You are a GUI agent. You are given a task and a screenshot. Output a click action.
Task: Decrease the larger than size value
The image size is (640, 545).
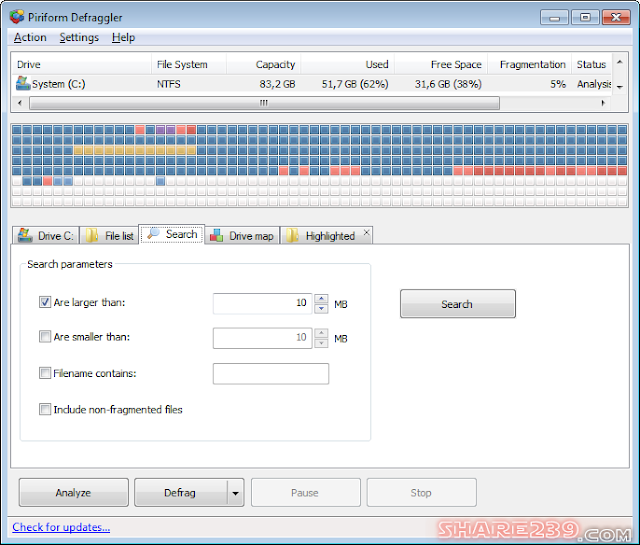pos(321,309)
